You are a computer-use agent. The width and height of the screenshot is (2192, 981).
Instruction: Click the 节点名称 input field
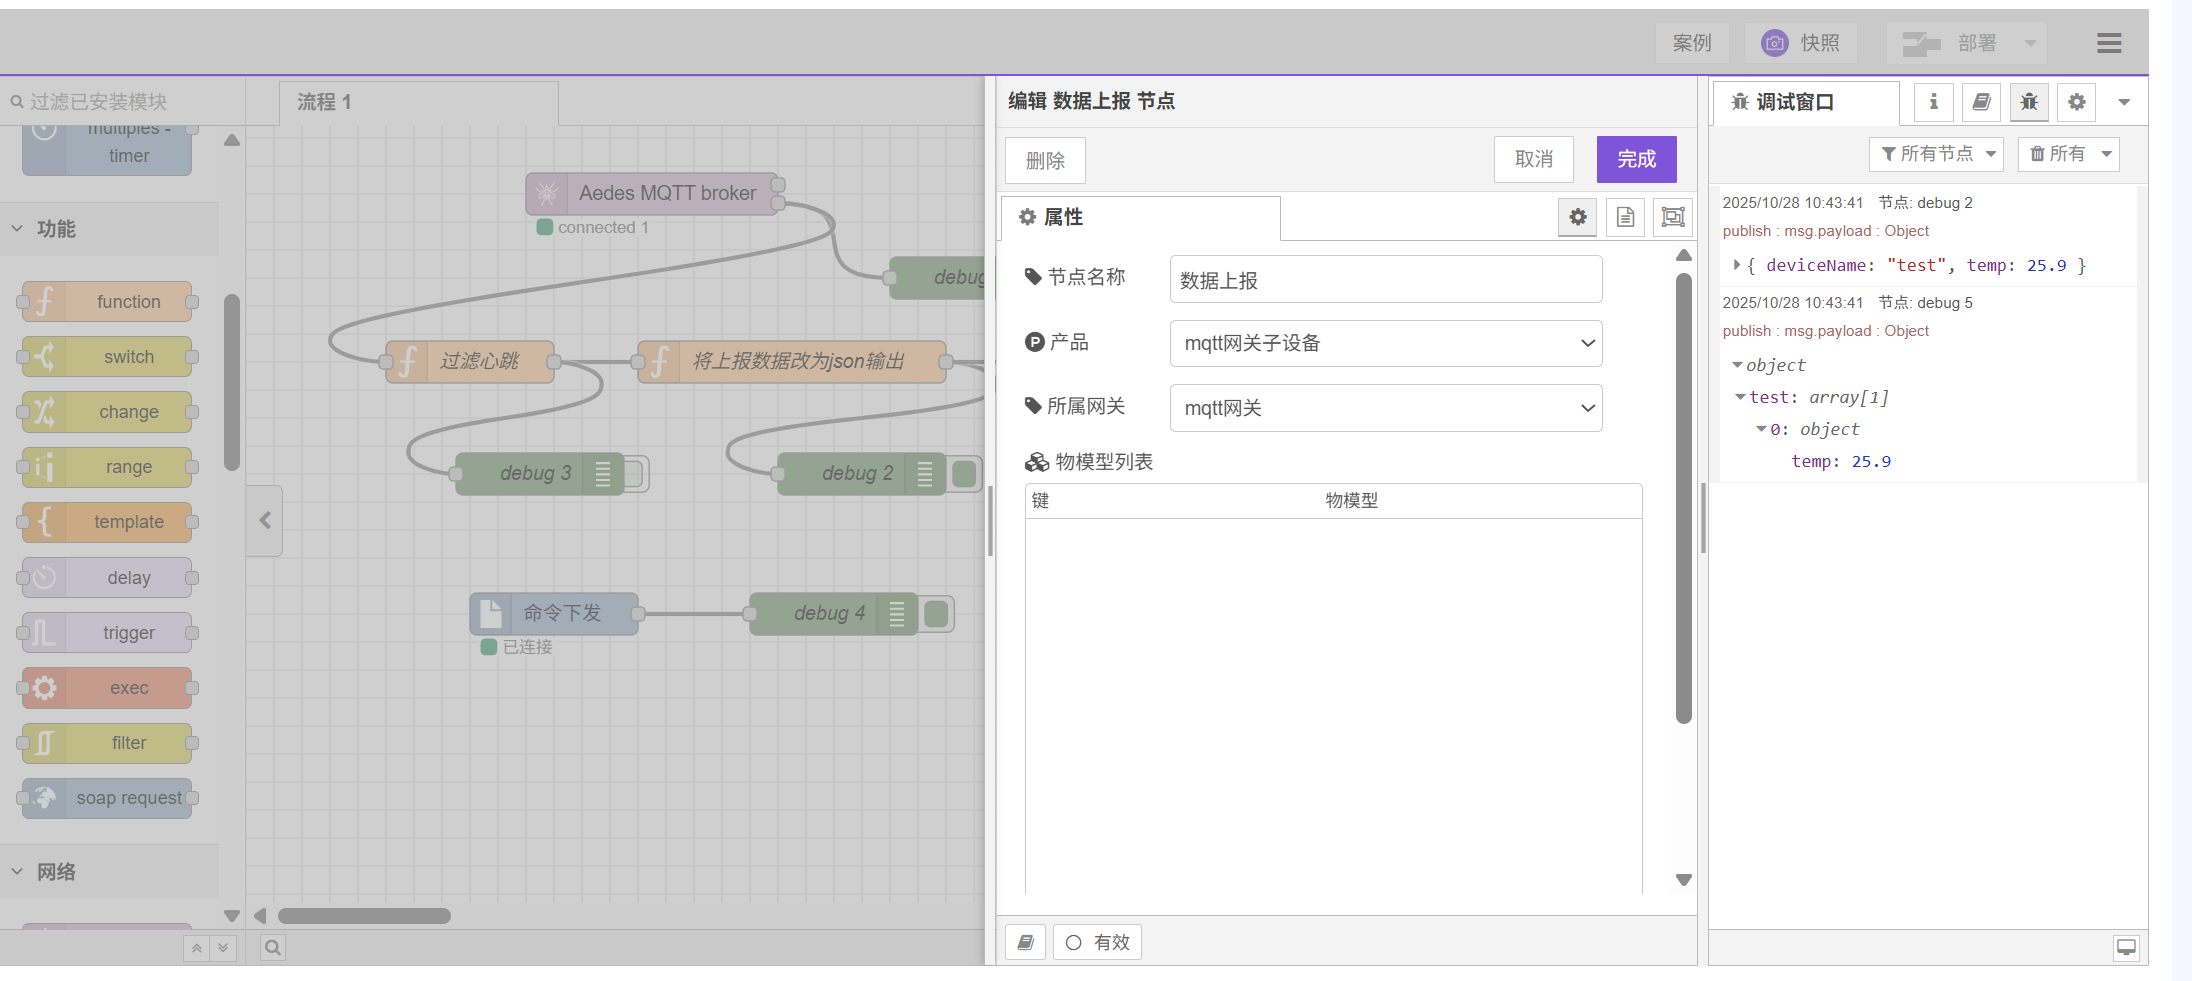tap(1385, 280)
